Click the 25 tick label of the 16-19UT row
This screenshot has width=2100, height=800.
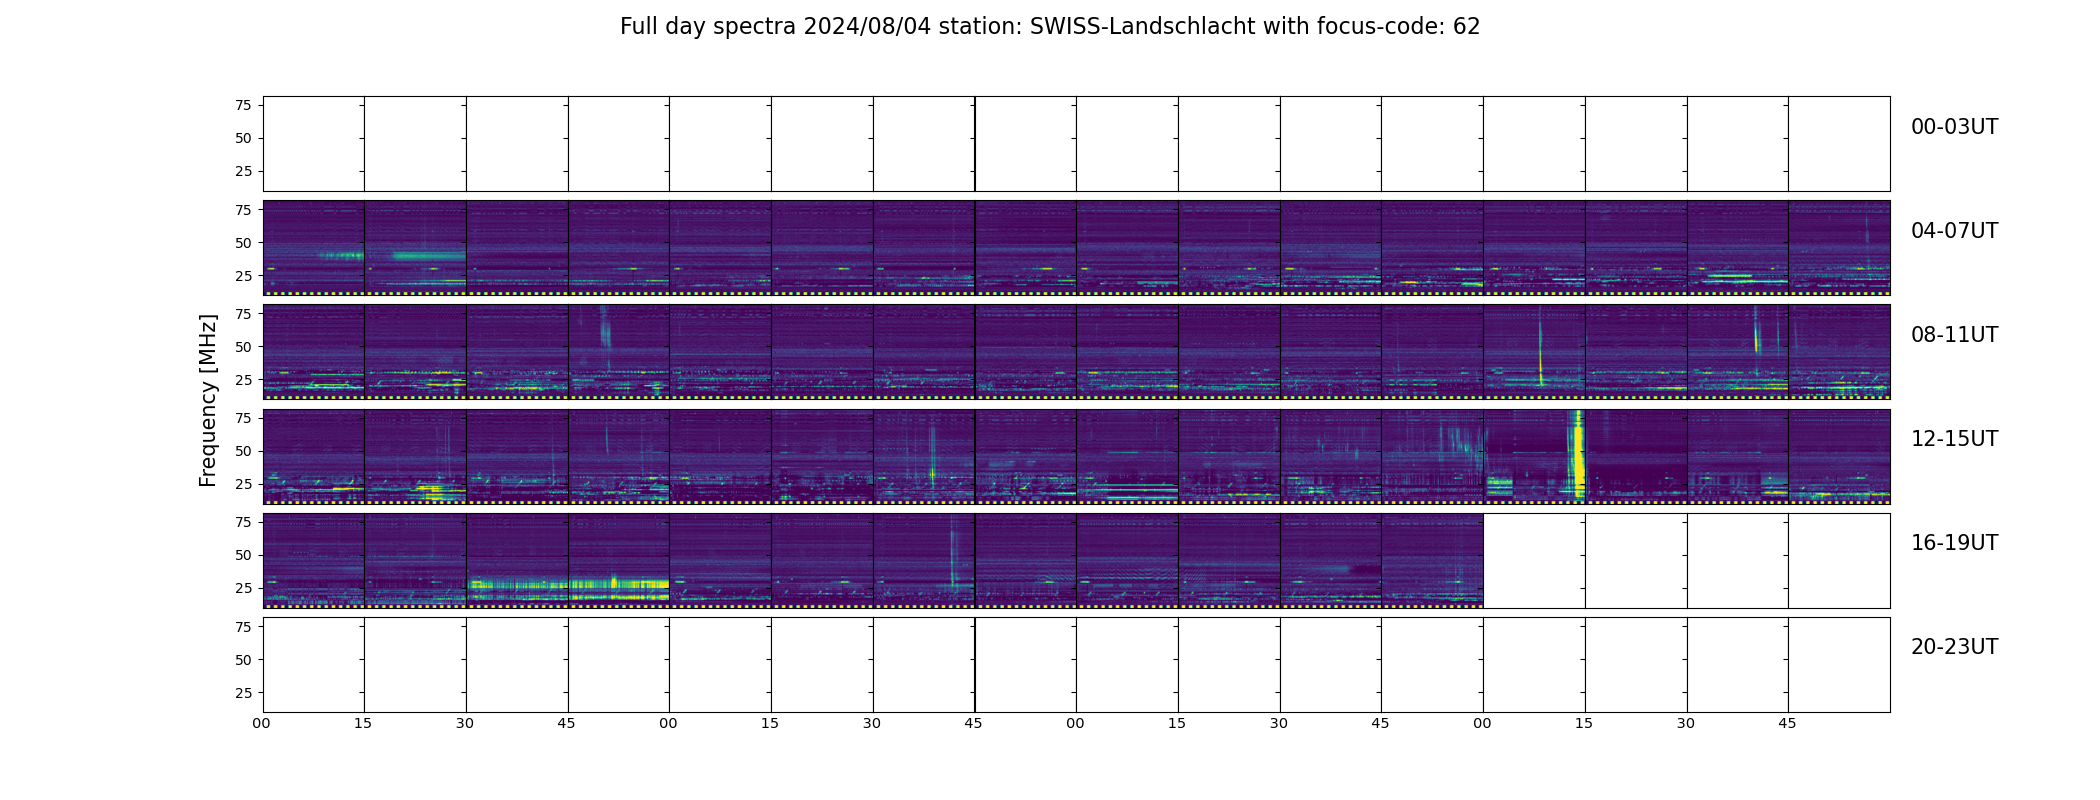pos(243,587)
